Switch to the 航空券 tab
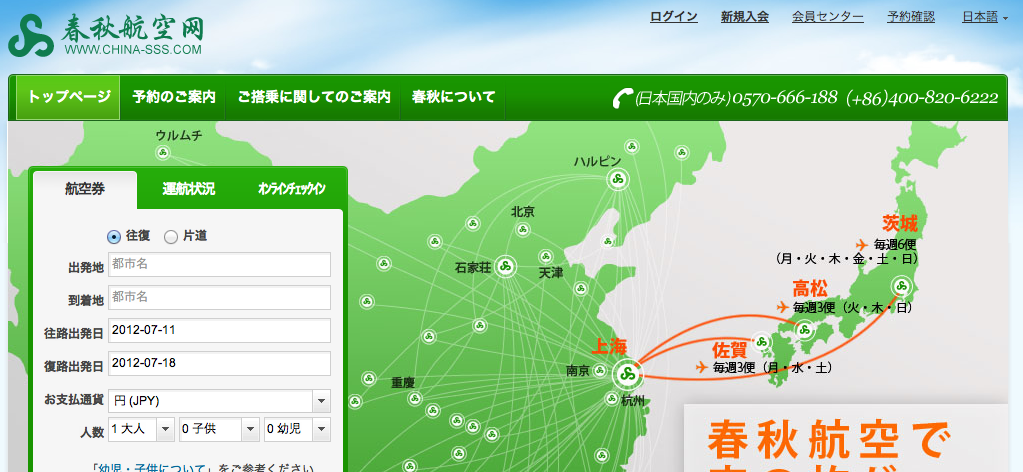Screen dimensions: 1023x472 85,189
